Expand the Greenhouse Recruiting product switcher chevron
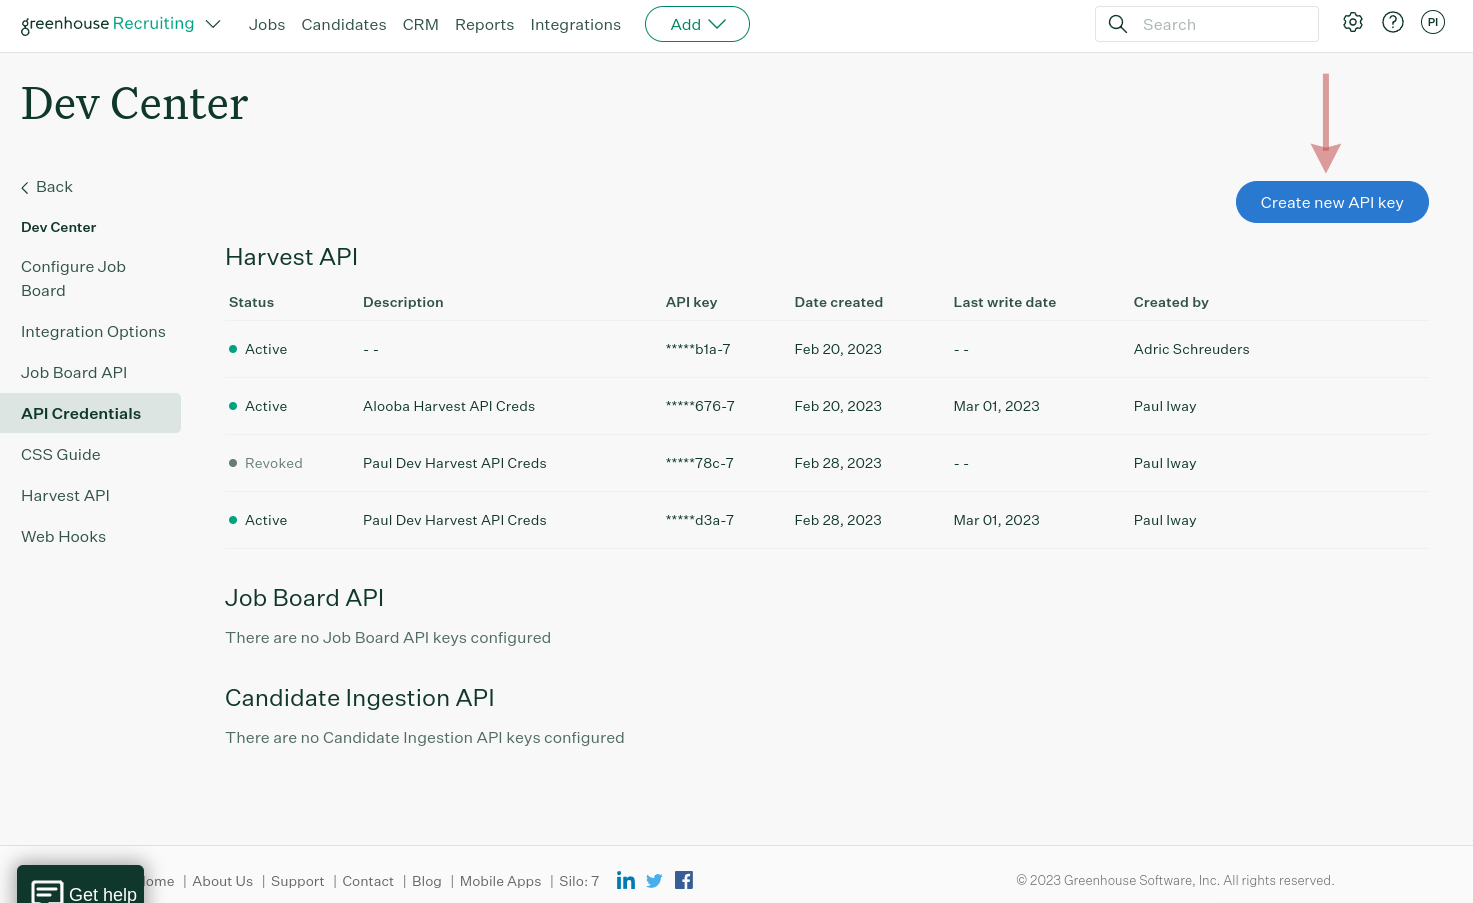This screenshot has width=1473, height=903. click(213, 24)
